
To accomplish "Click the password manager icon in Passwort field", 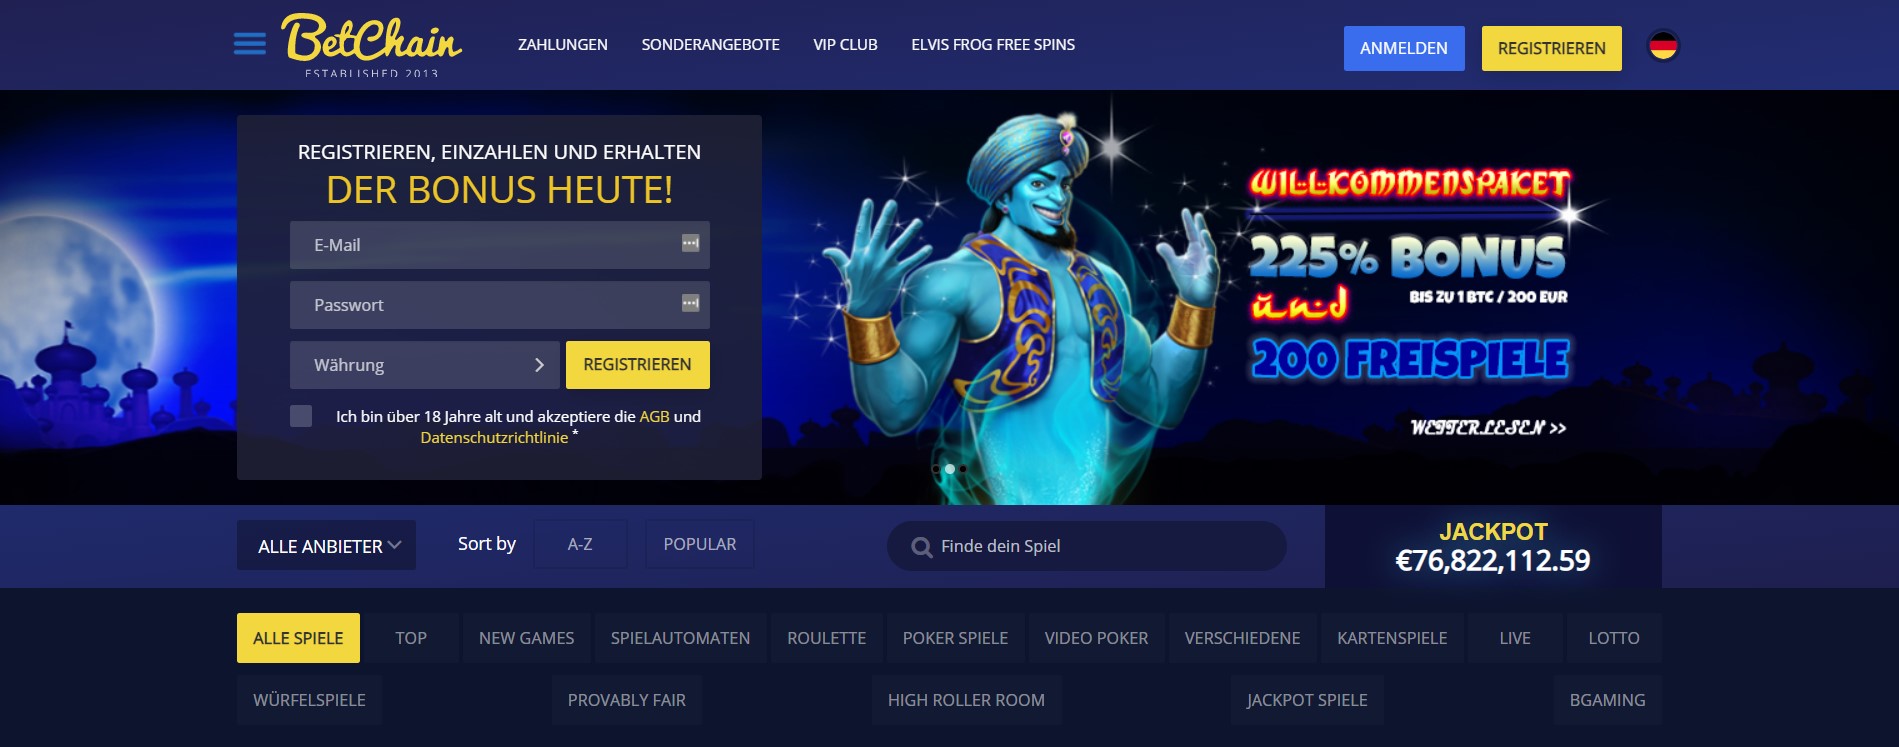I will [690, 303].
